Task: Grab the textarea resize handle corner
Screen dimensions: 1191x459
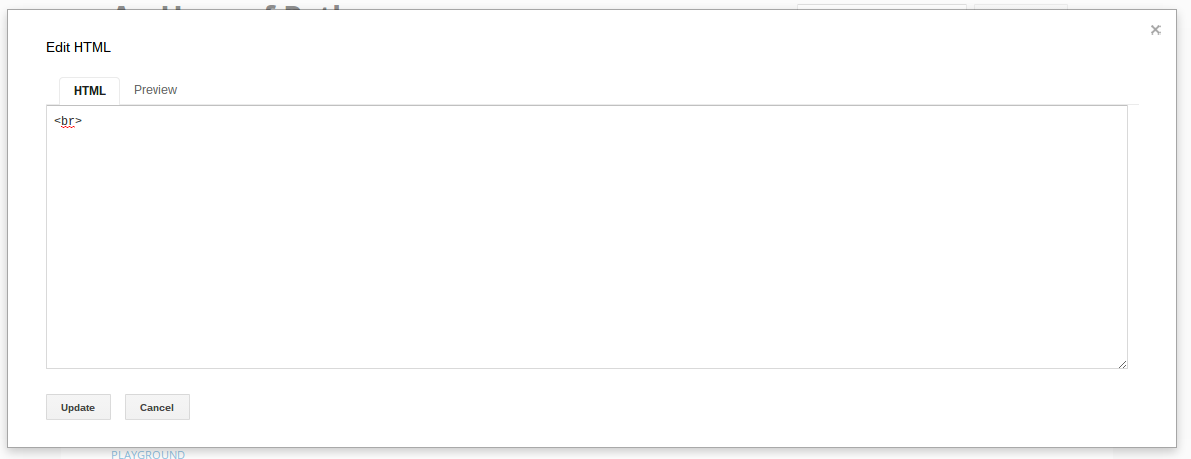Action: (x=1122, y=364)
